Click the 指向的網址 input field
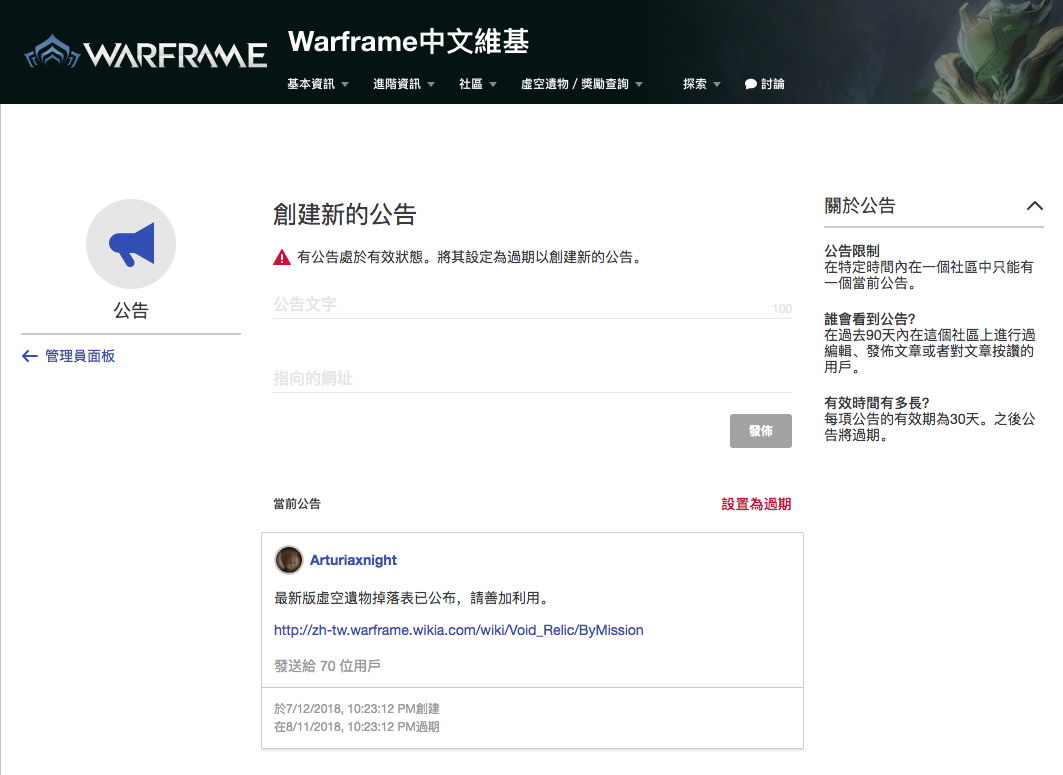The height and width of the screenshot is (775, 1063). pos(532,378)
